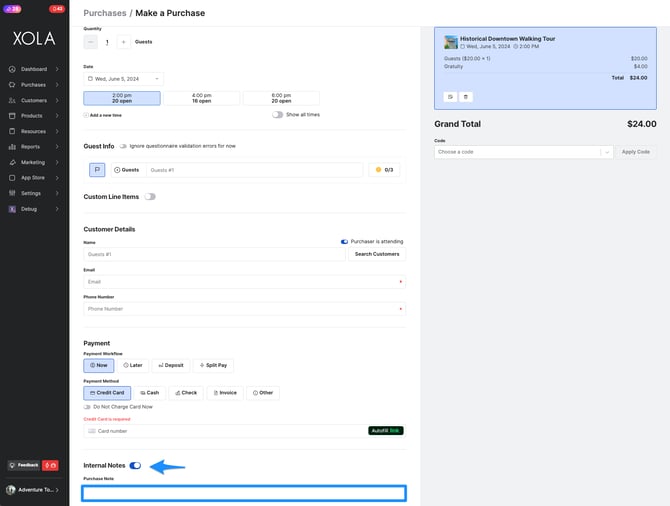Click the Purchases sidebar icon

(x=12, y=85)
